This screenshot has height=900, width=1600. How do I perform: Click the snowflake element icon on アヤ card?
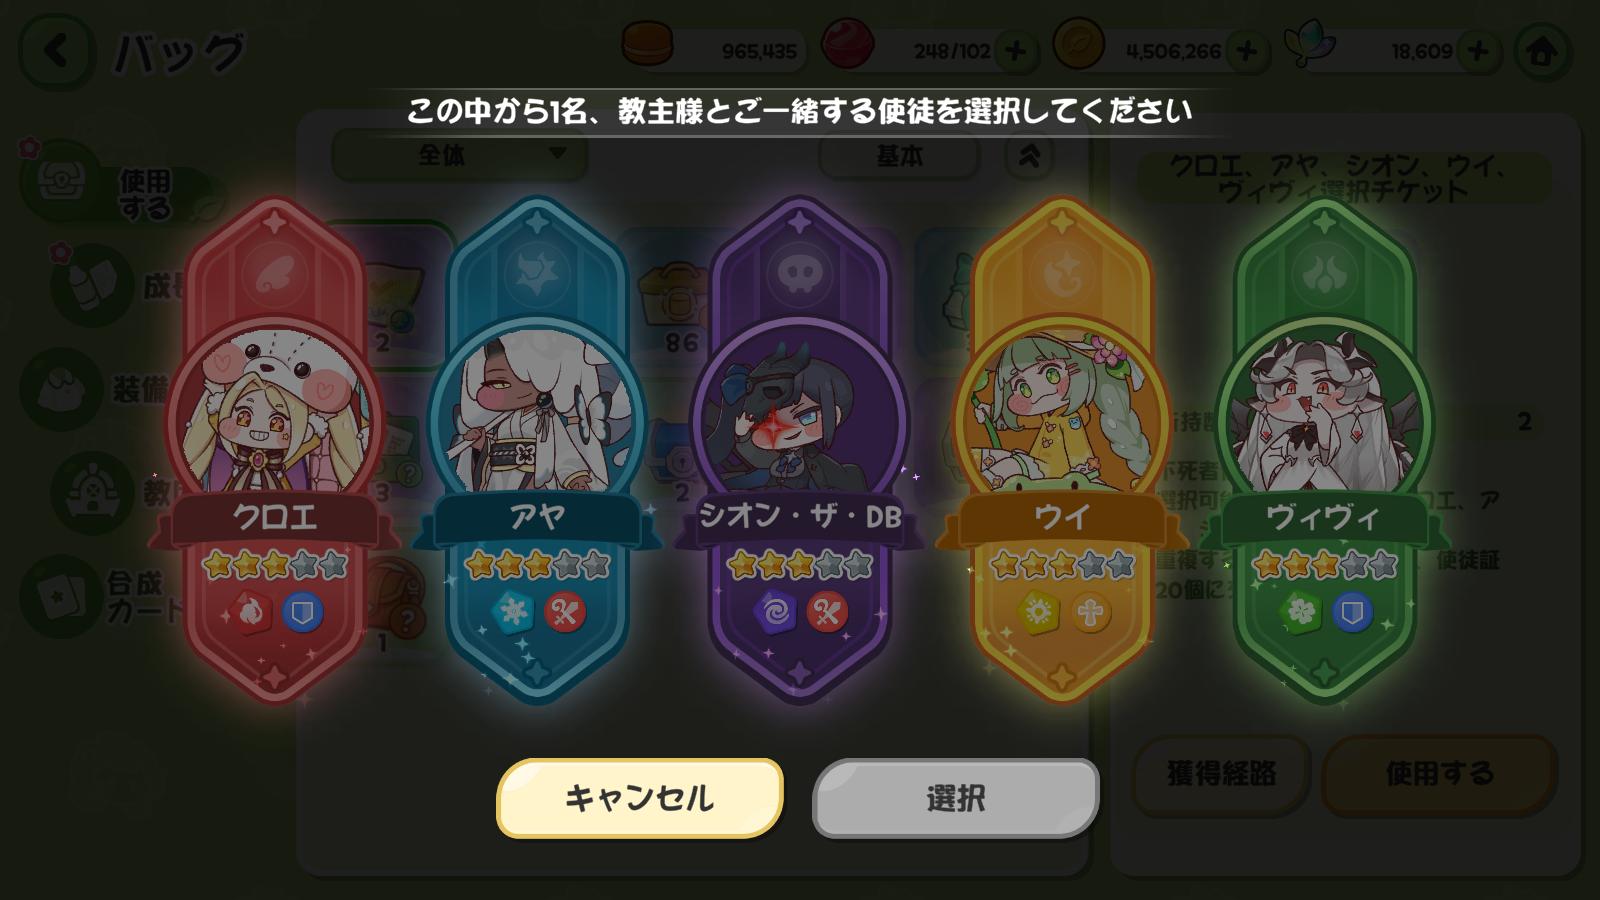pyautogui.click(x=514, y=612)
